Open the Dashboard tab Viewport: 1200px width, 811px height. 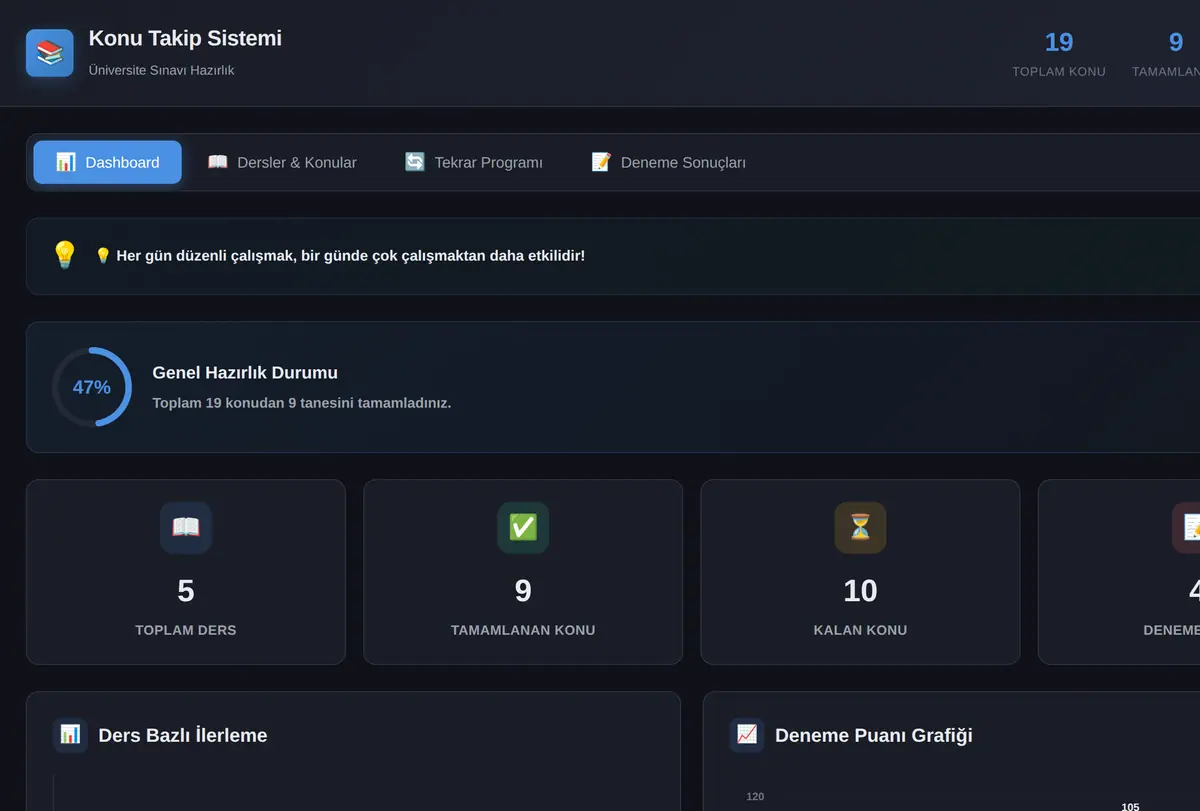coord(108,162)
